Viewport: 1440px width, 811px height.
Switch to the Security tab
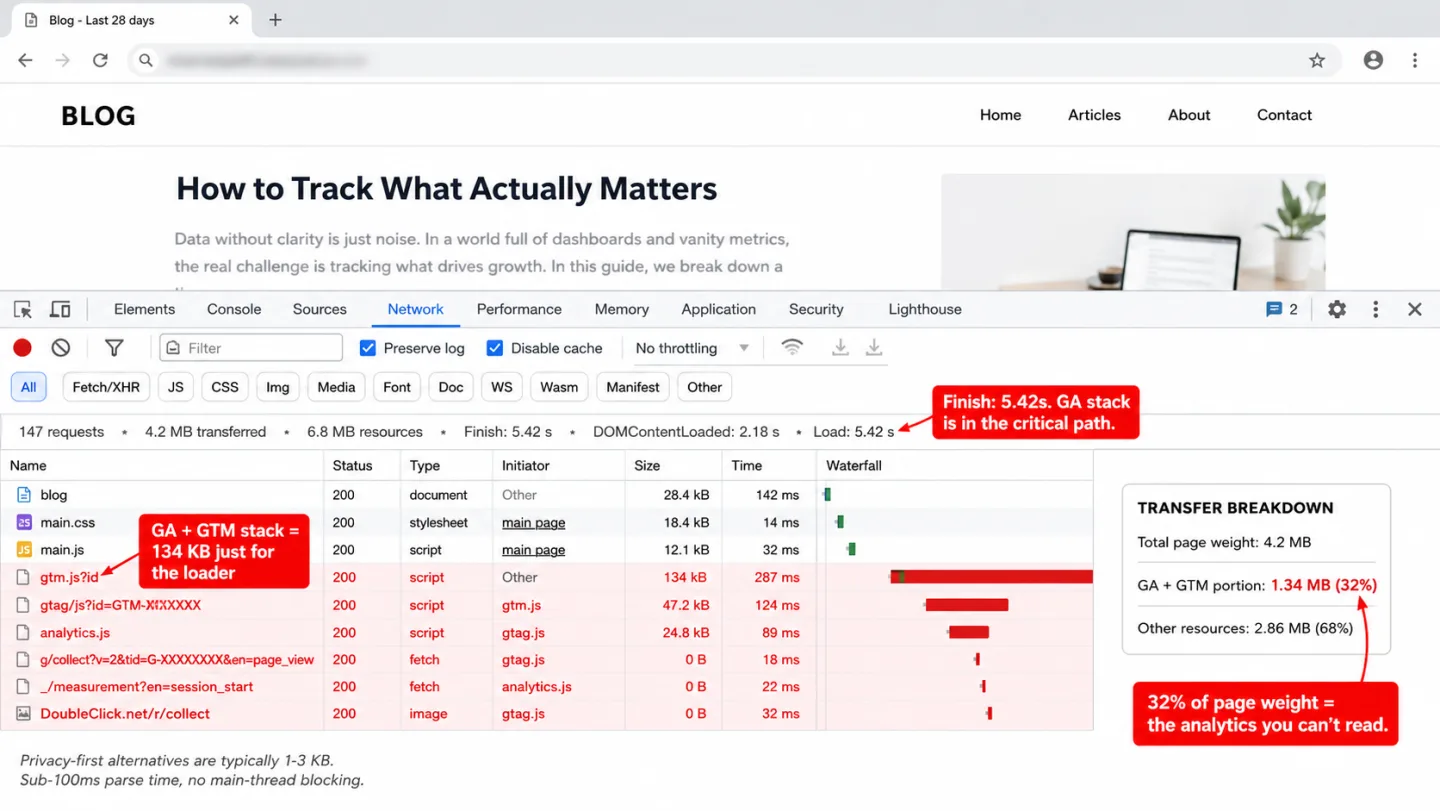816,310
